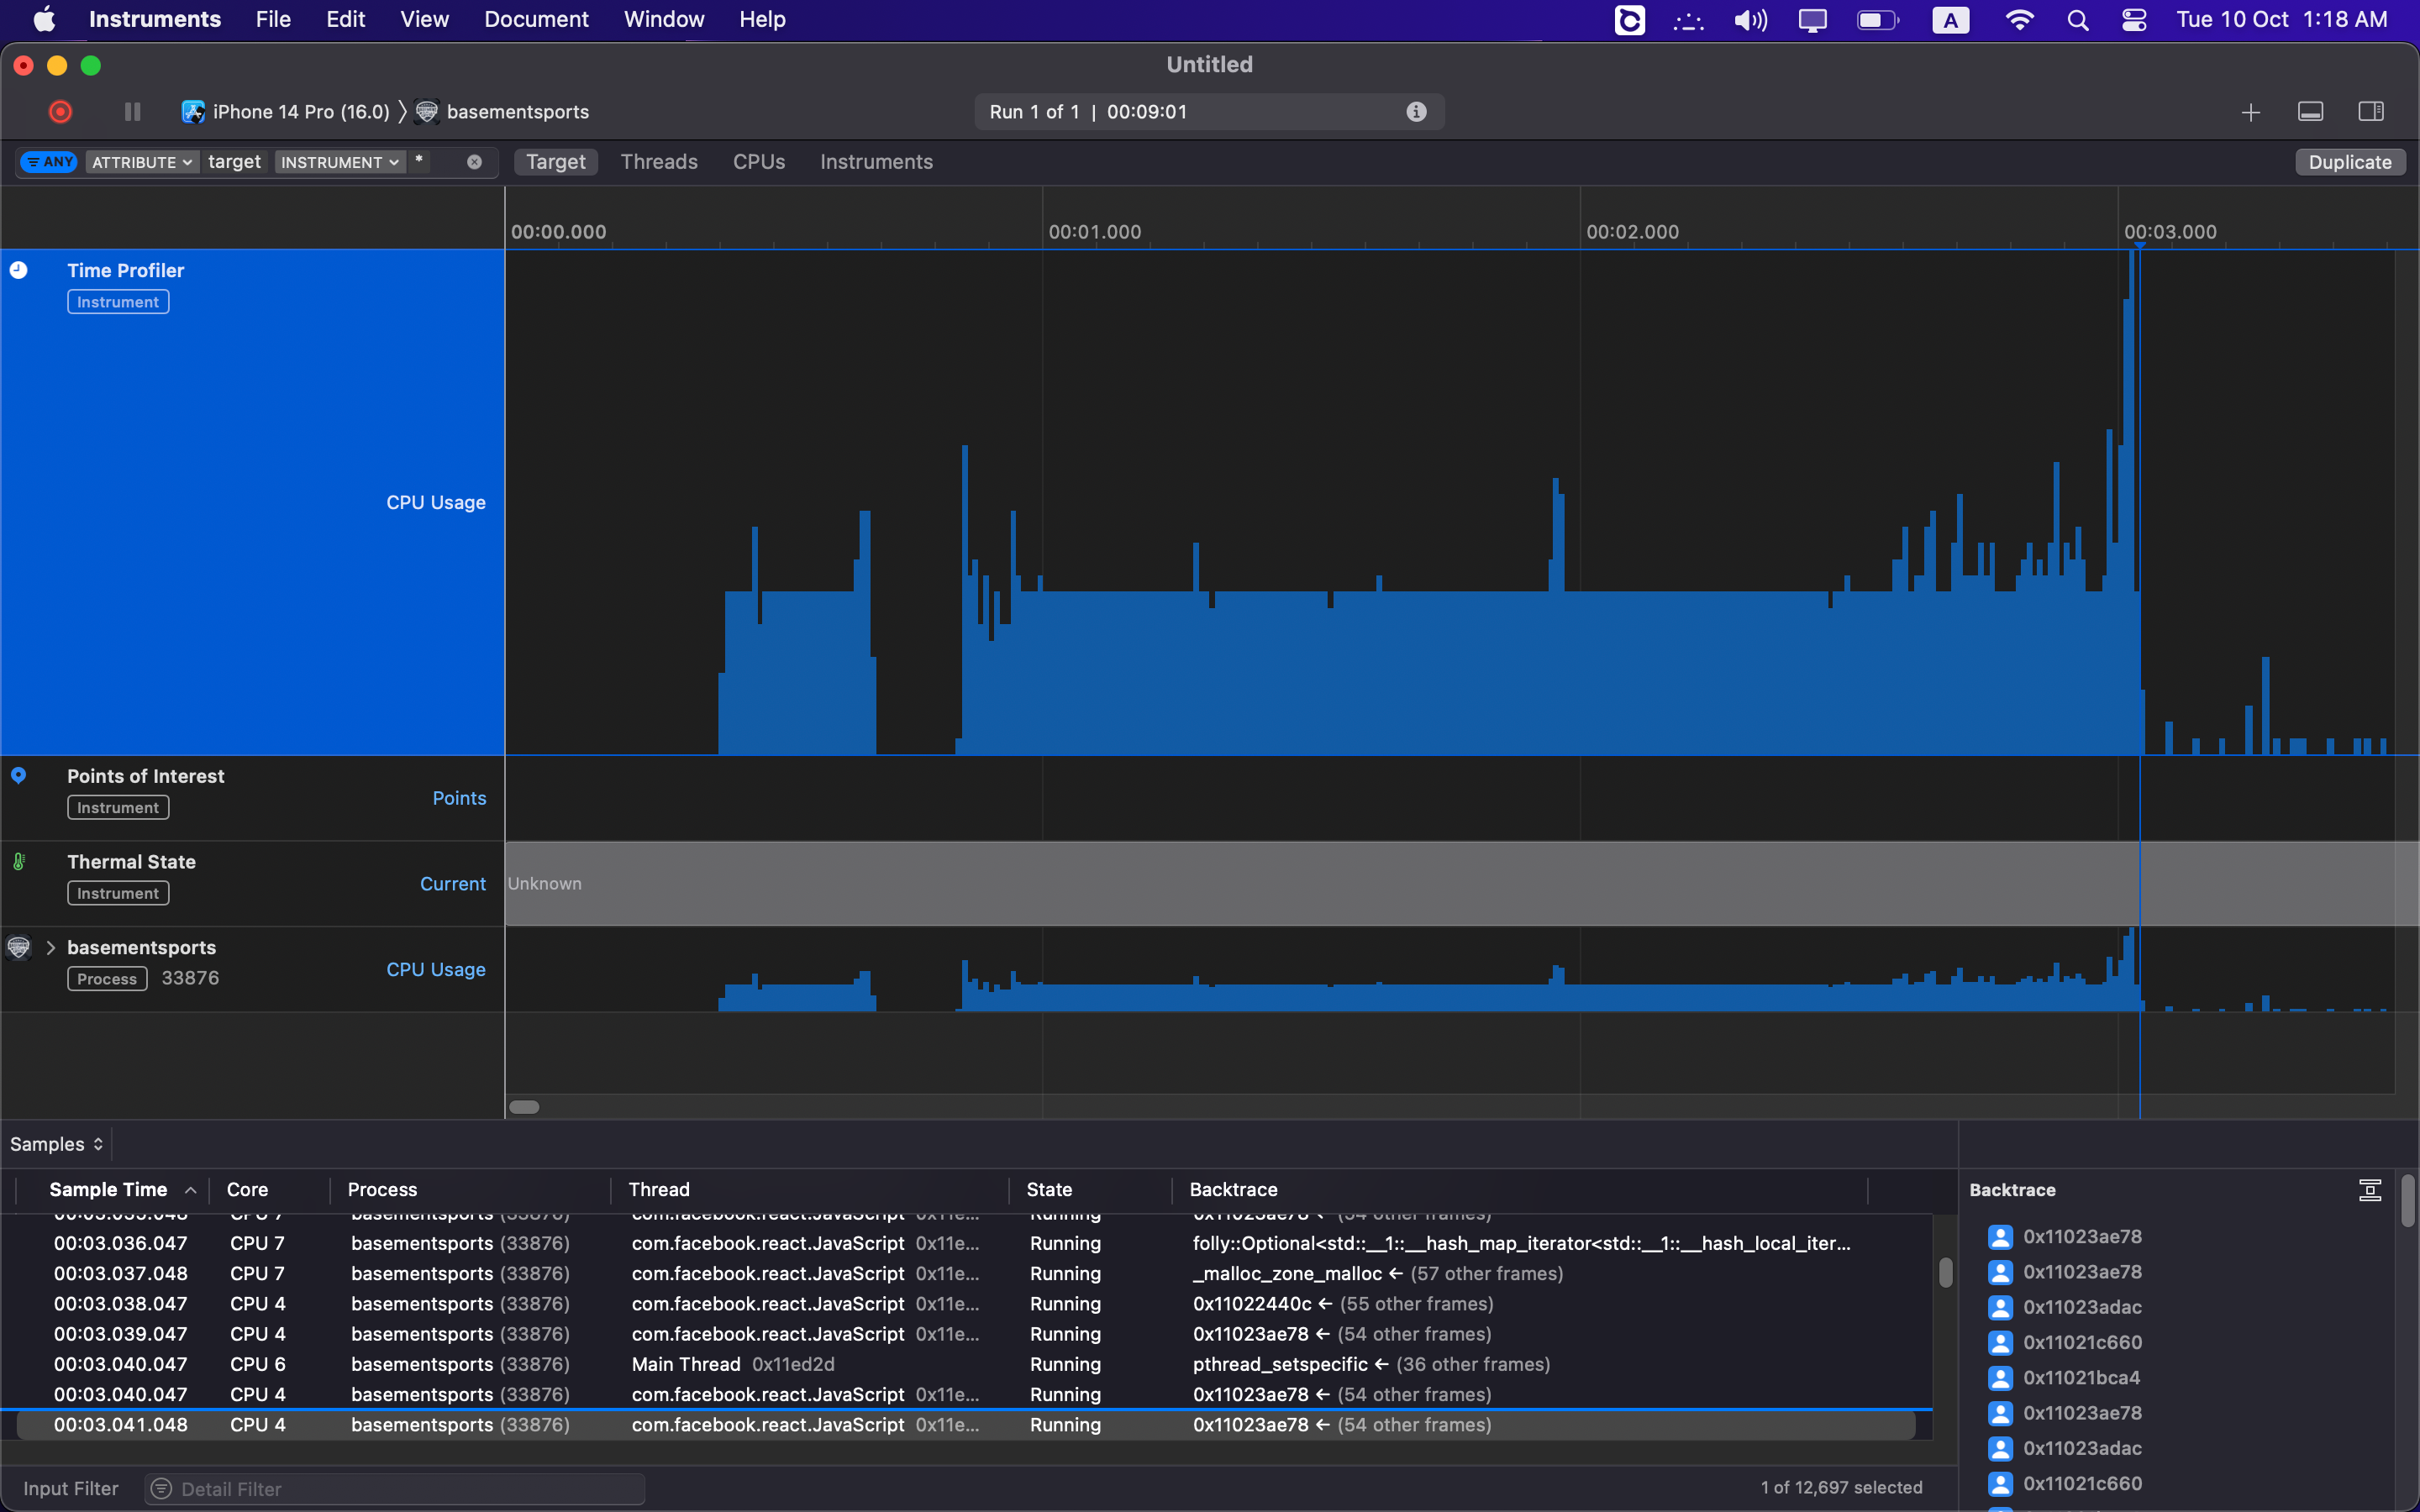Clear the filter with the x icon
Screen dimensions: 2420x1512
tap(474, 162)
